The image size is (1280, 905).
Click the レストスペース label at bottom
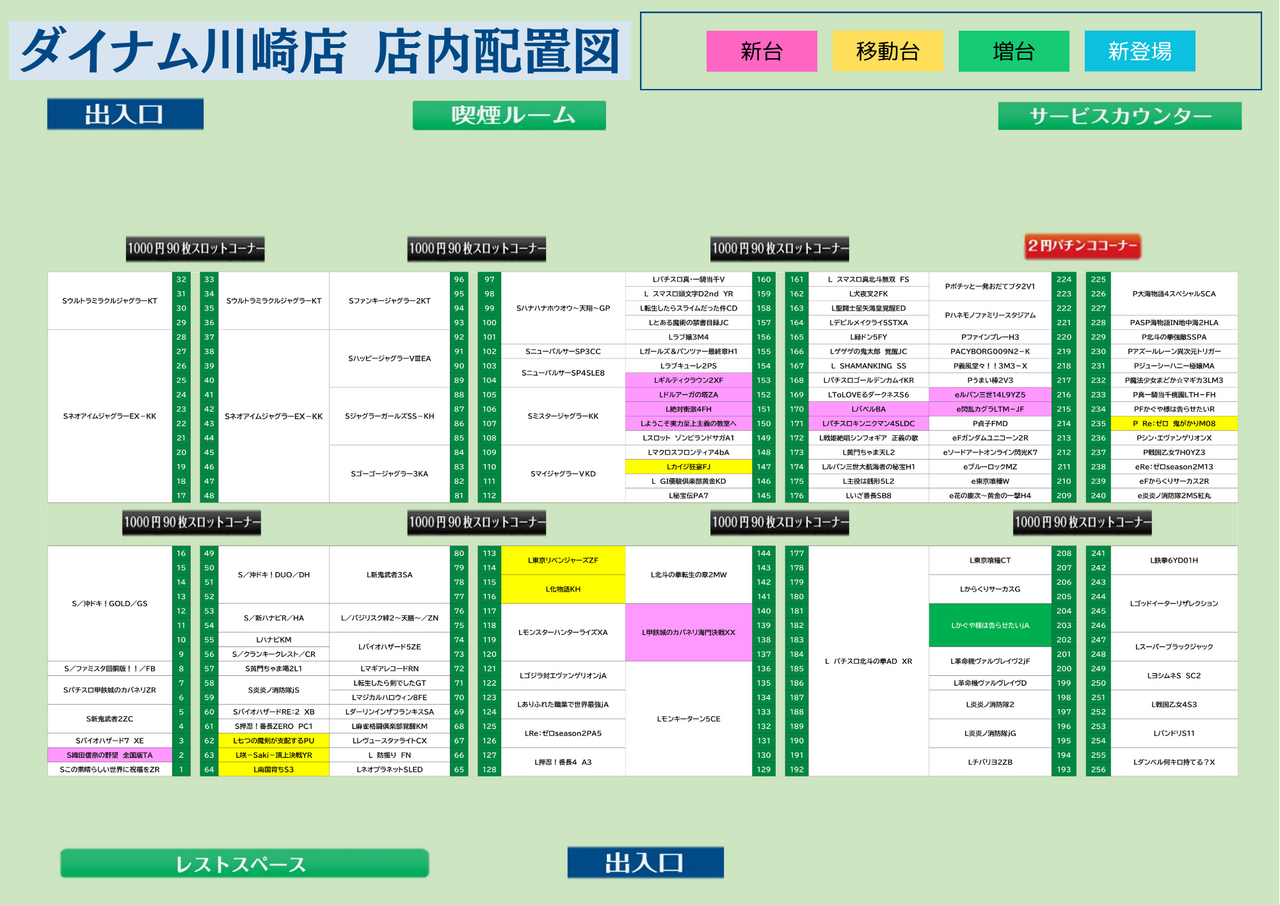(244, 863)
